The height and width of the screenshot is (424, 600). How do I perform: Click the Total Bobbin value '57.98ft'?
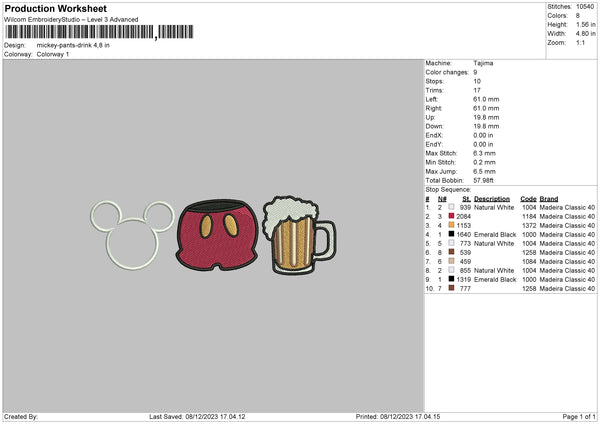point(483,180)
